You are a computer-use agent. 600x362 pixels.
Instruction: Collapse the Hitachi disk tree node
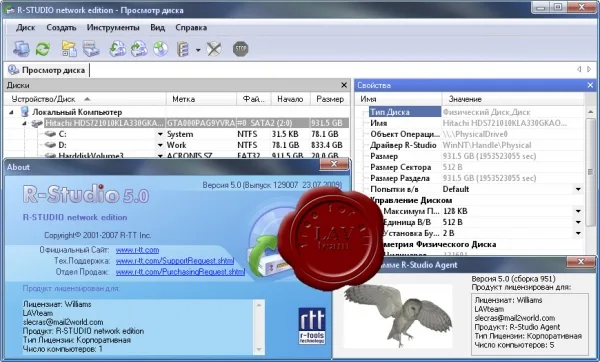(24, 123)
